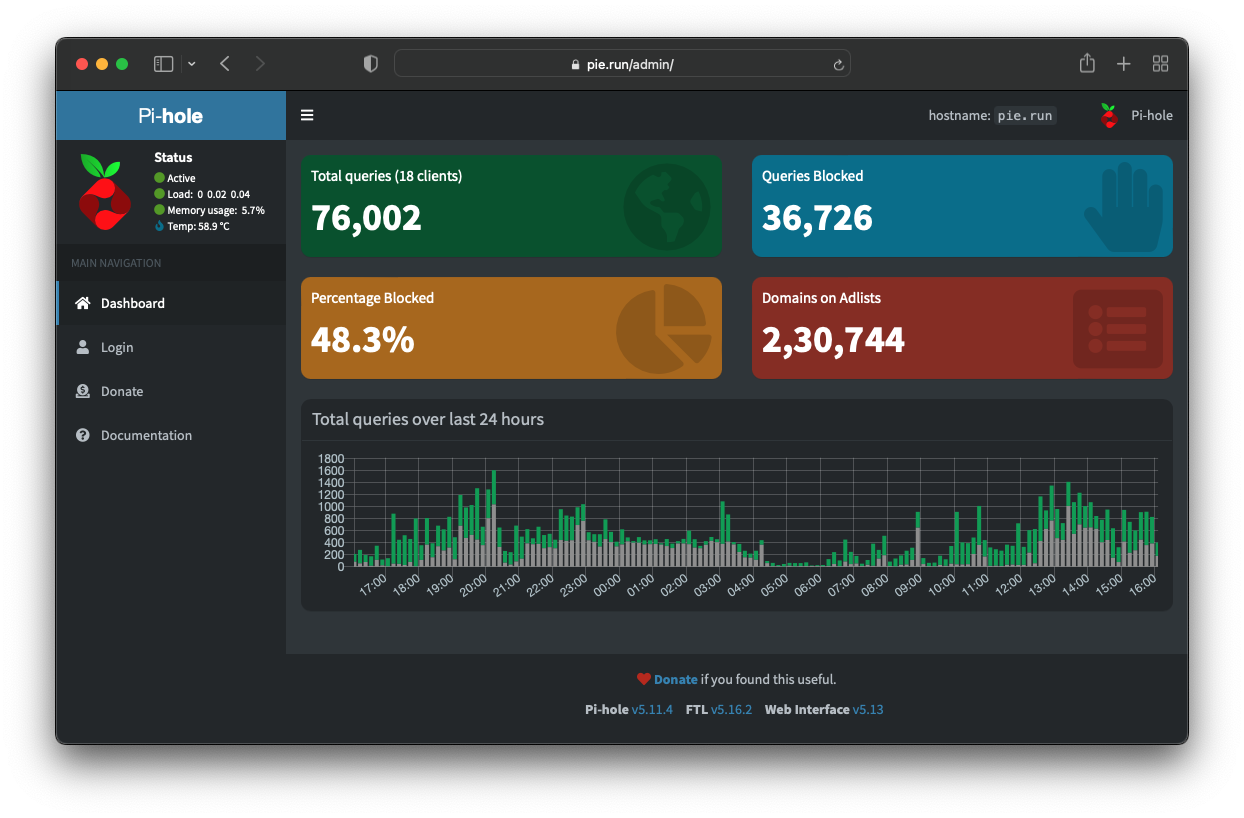
Task: Click the Pi-hole header title in sidebar
Action: pos(171,116)
